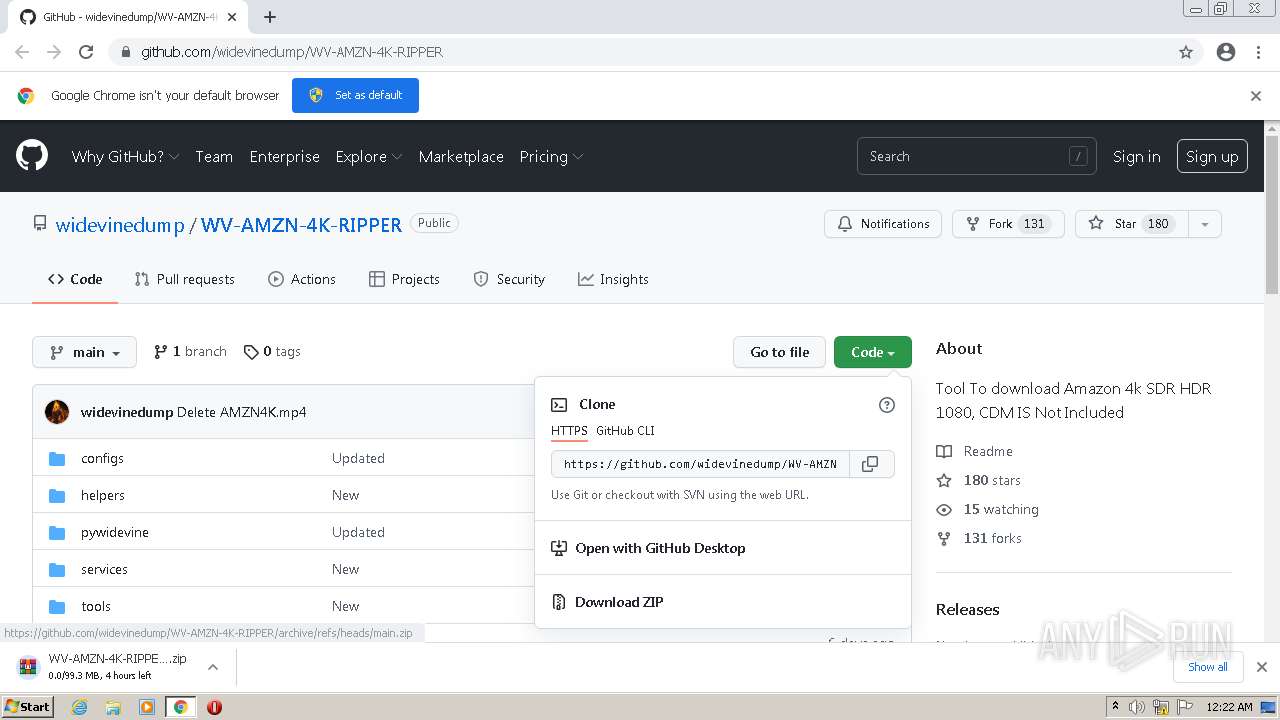Screen dimensions: 1280x720
Task: Bookmark this page with the star icon
Action: pyautogui.click(x=1186, y=52)
